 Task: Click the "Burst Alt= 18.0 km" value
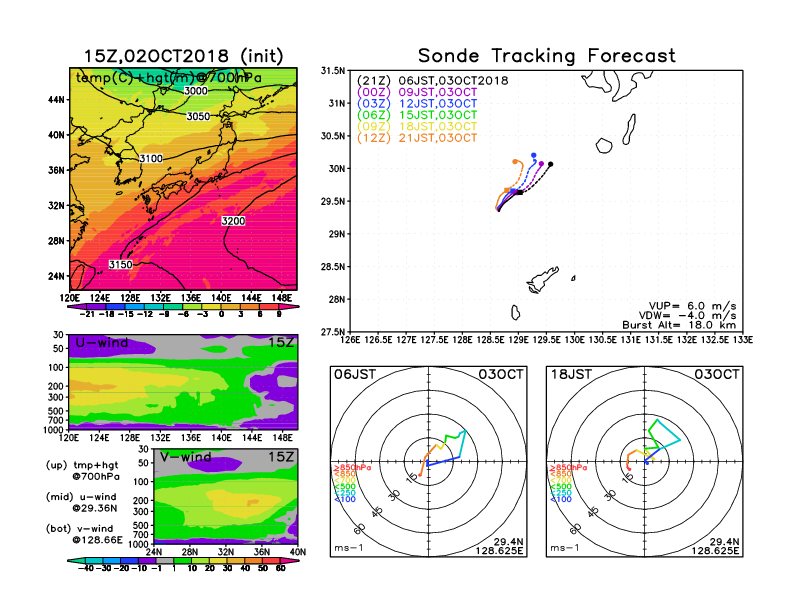tap(679, 325)
